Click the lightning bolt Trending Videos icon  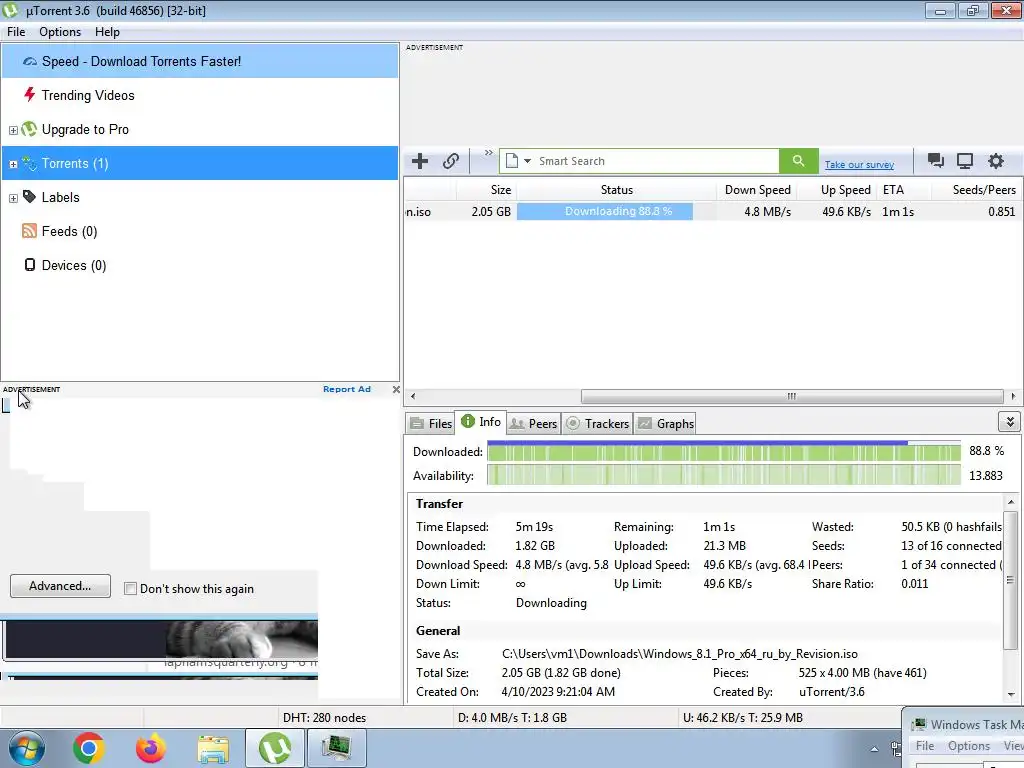[29, 95]
